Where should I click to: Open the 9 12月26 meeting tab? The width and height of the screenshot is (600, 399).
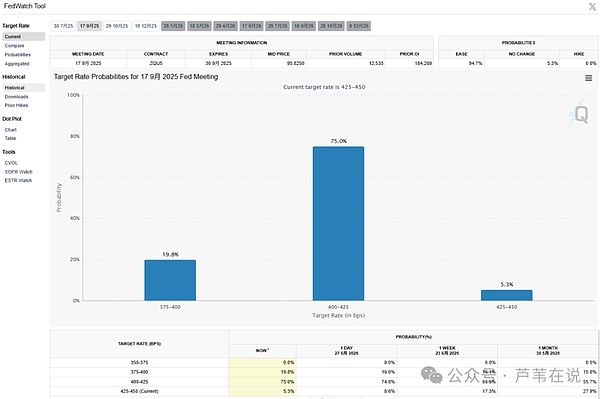point(359,26)
